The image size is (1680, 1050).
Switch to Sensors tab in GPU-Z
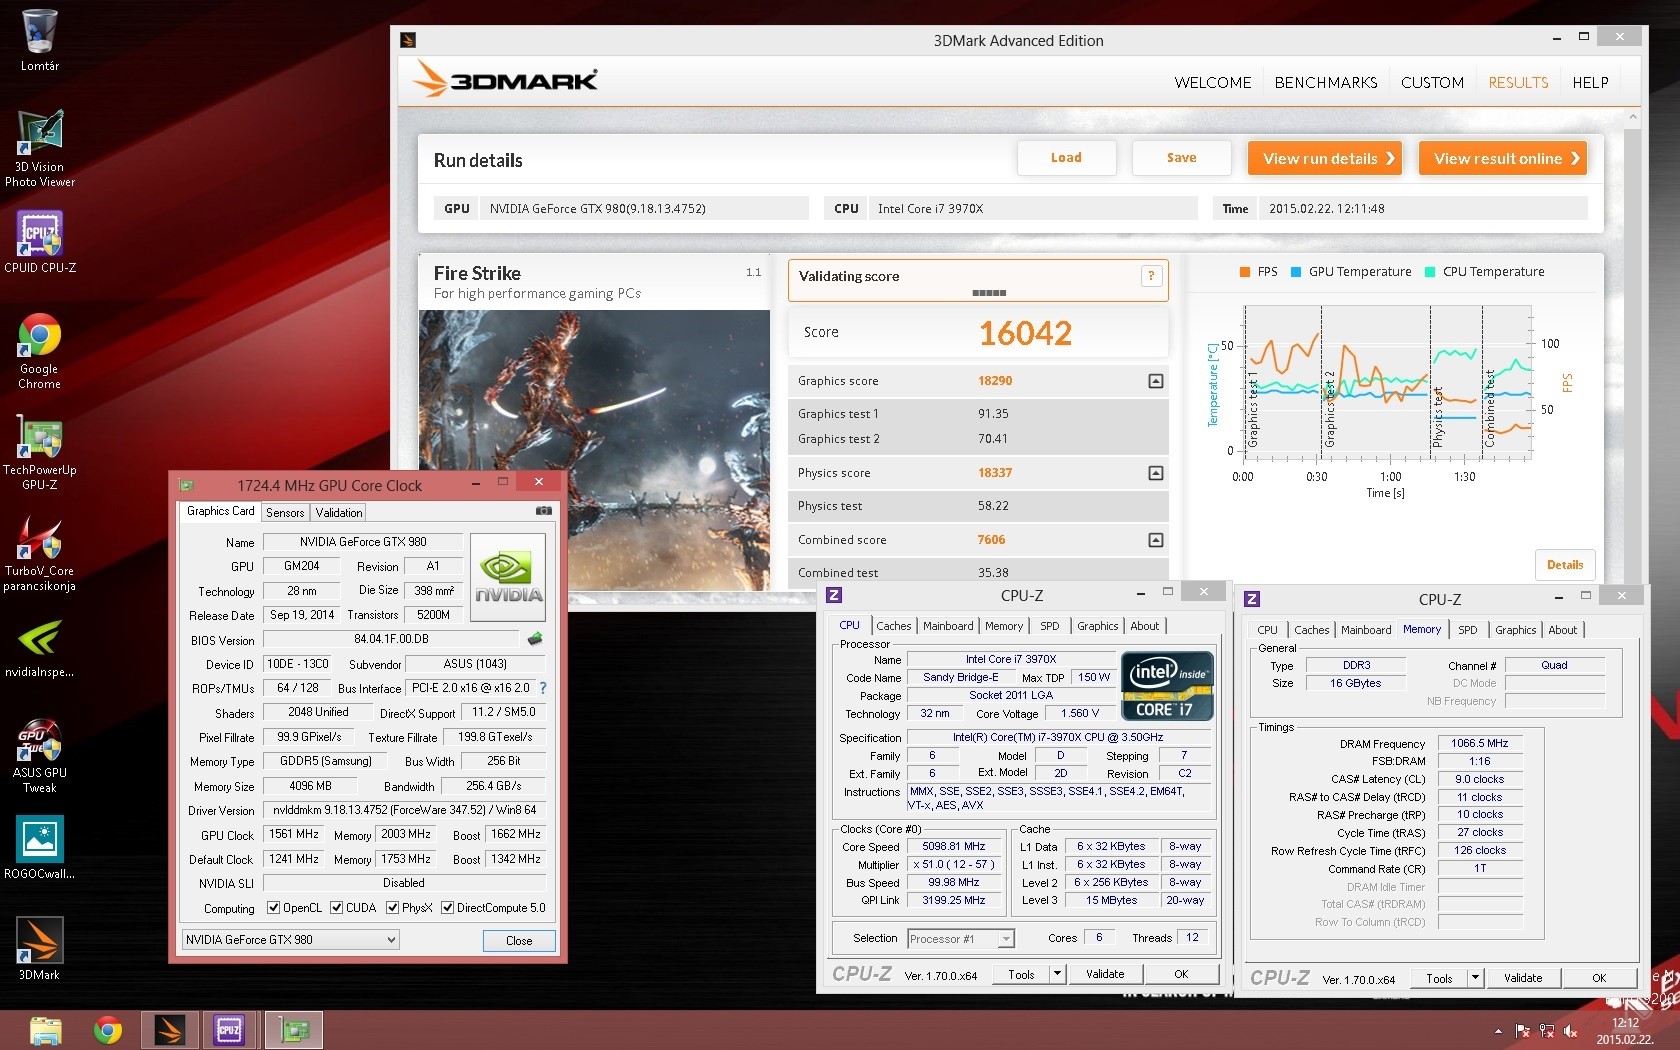285,513
